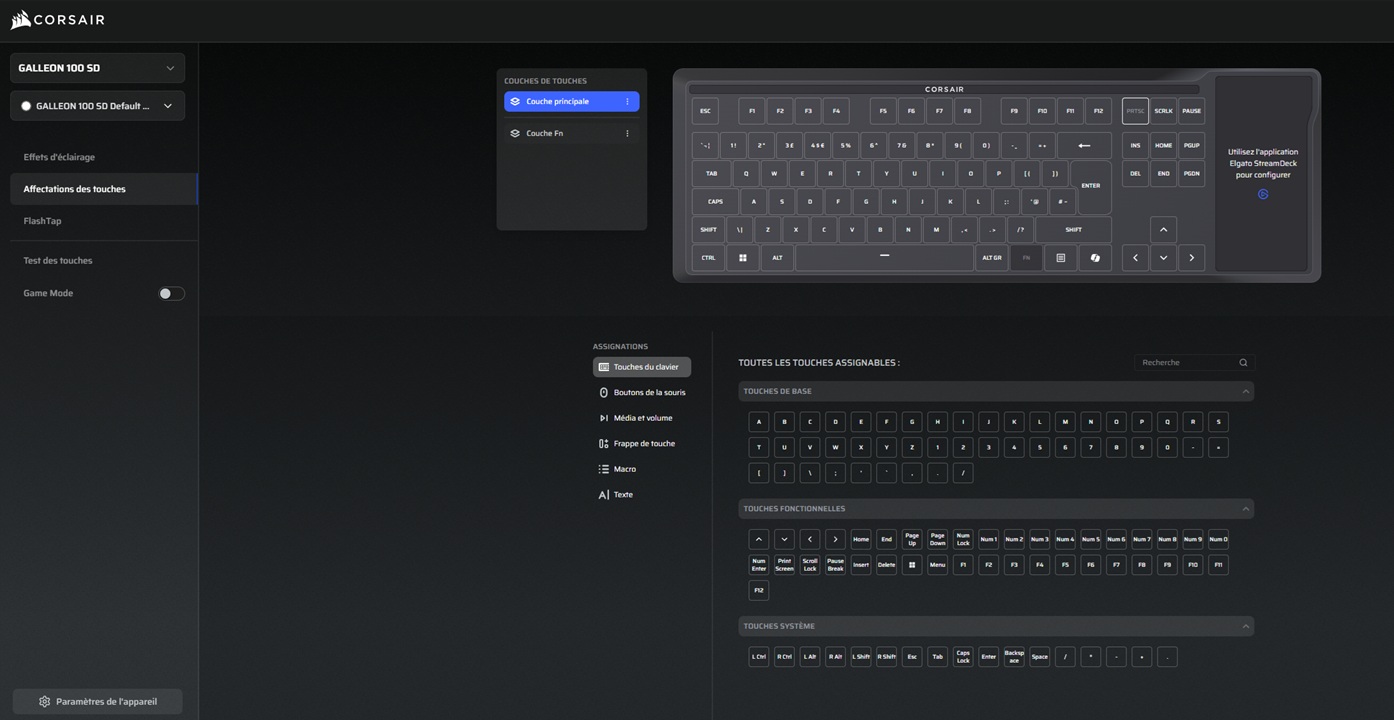Click the Elgato Stream Deck icon
1394x720 pixels.
coord(1262,194)
